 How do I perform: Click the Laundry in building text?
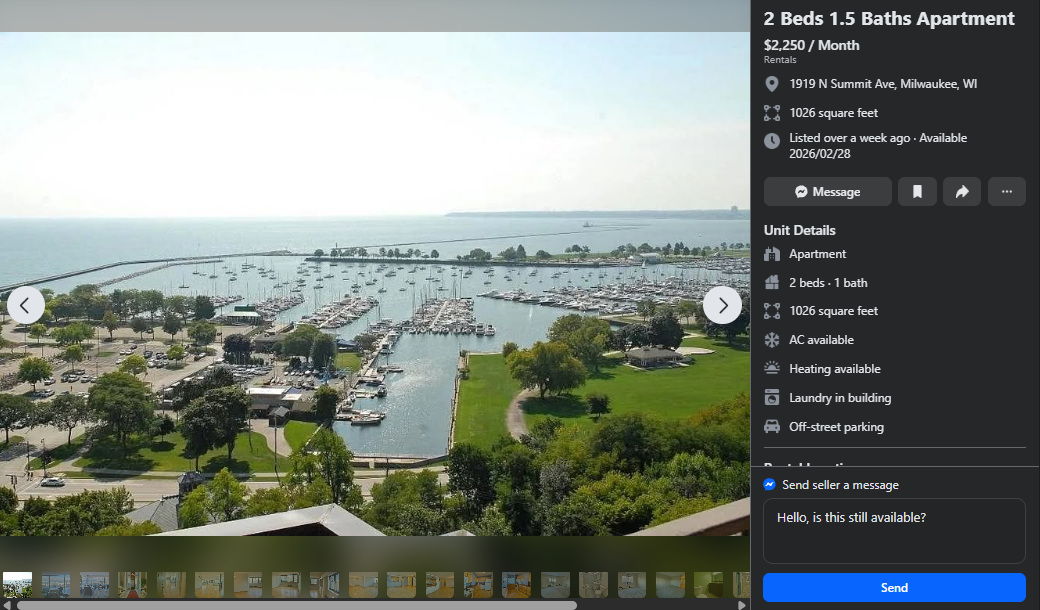click(840, 398)
